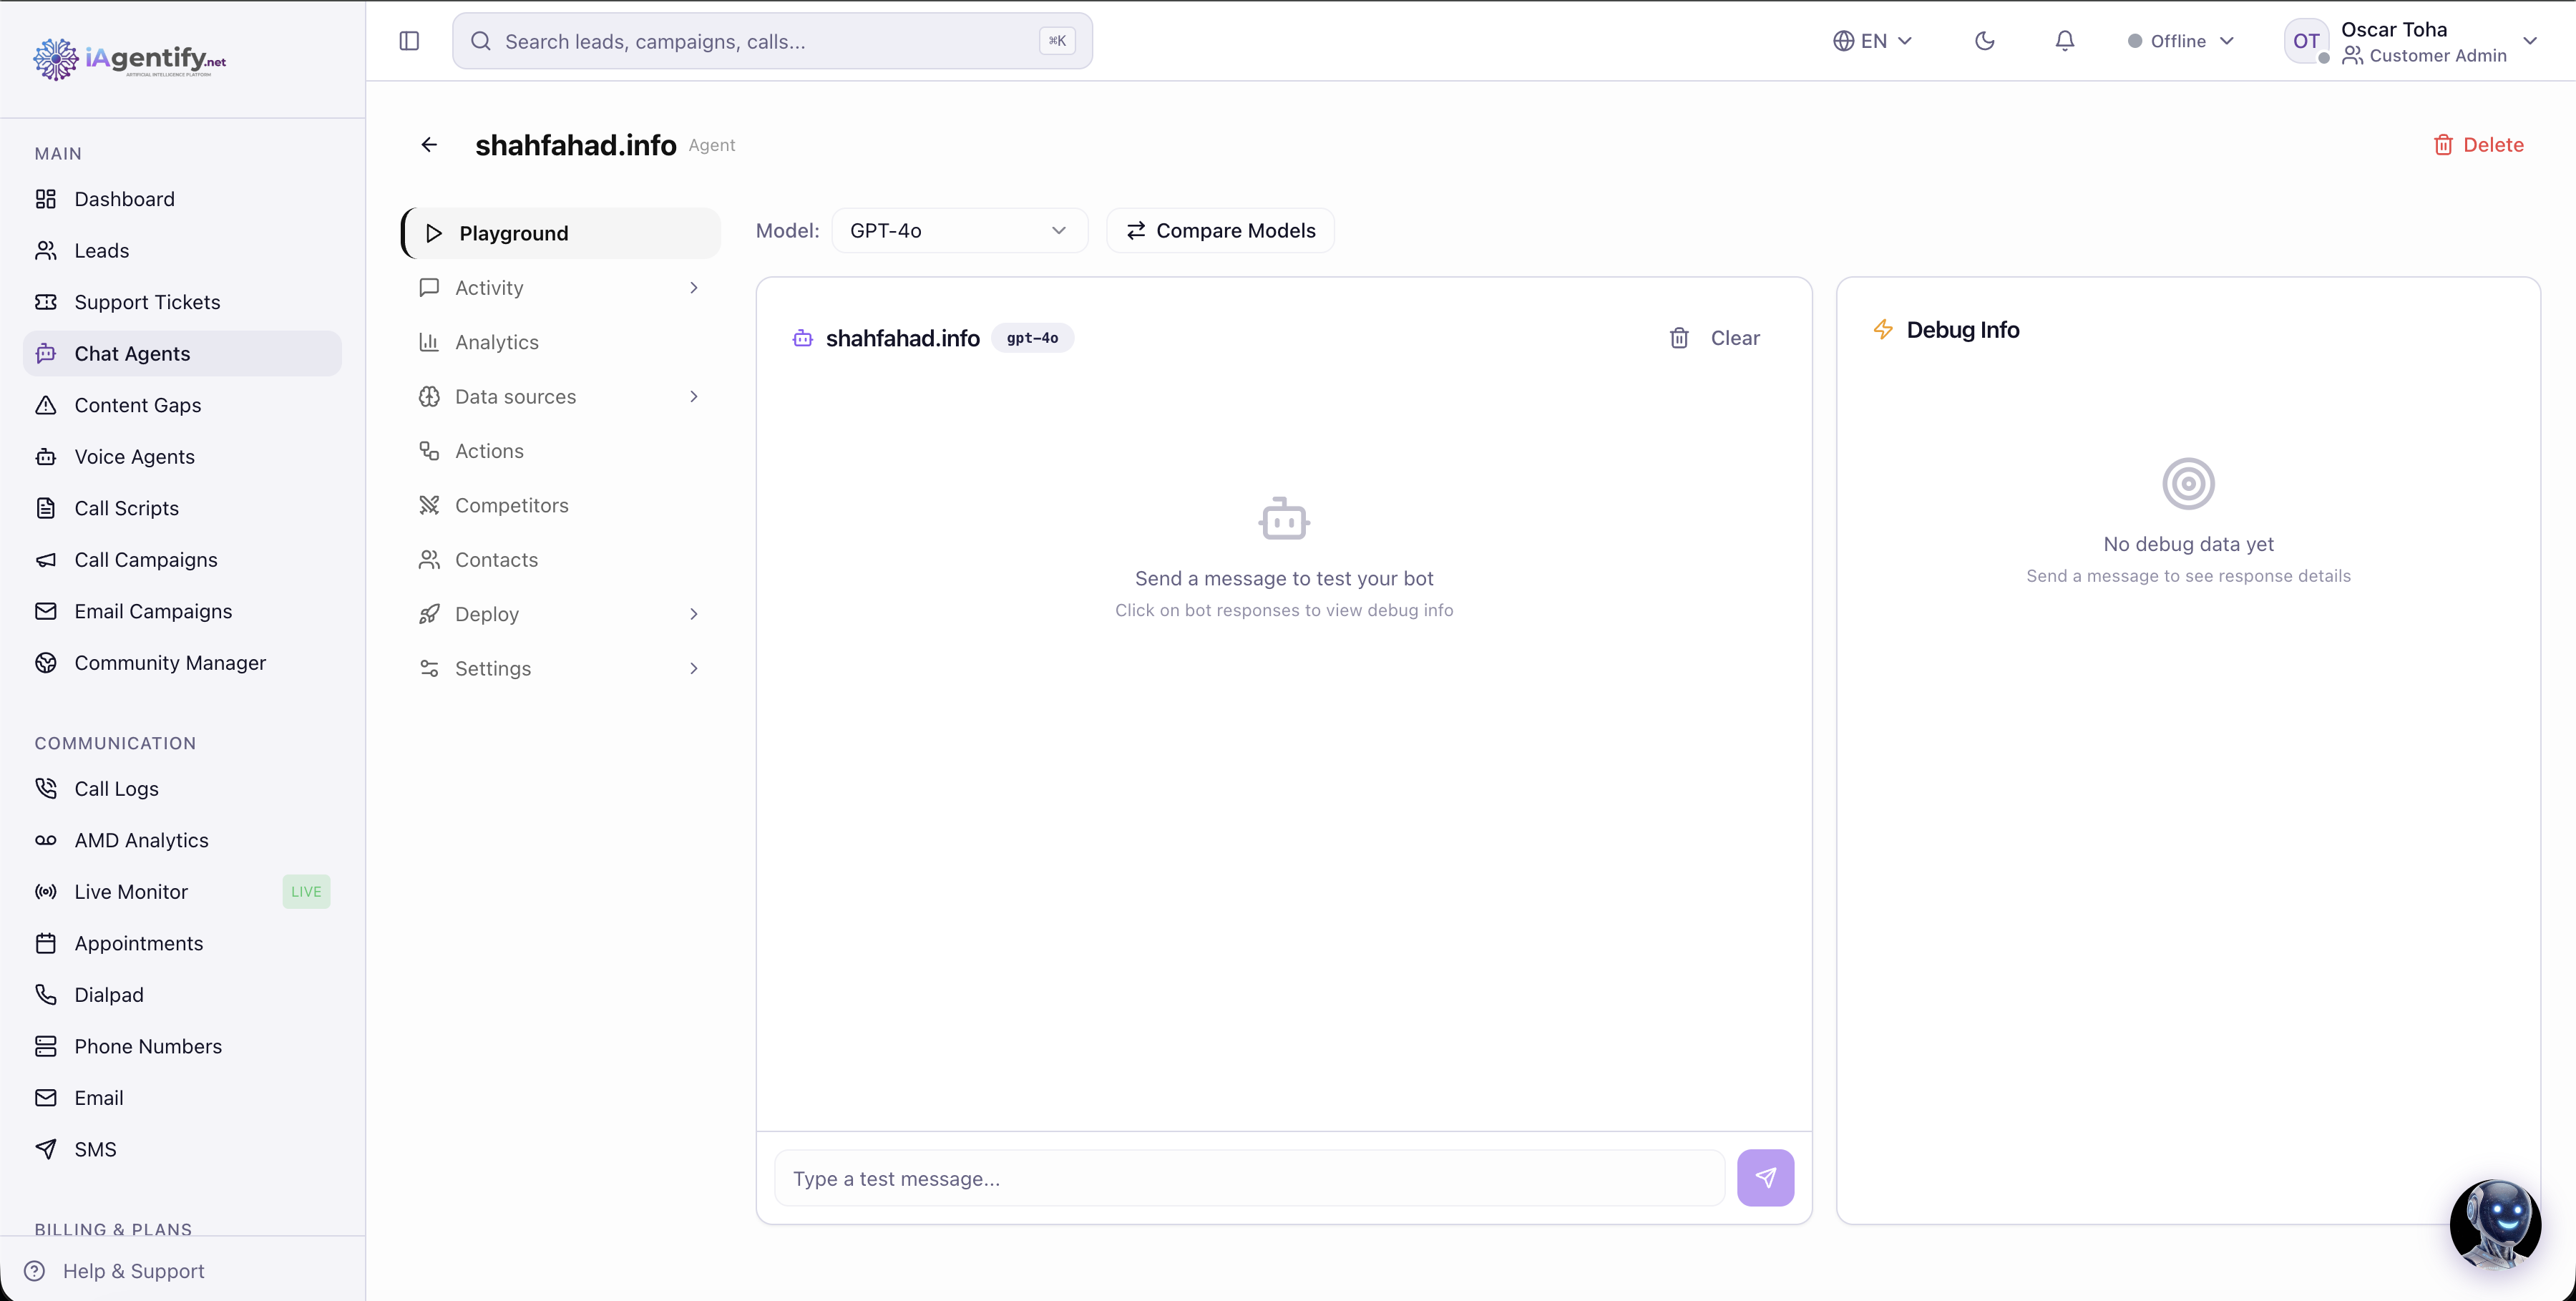Expand the Settings section chevron
The height and width of the screenshot is (1301, 2576).
(x=693, y=668)
